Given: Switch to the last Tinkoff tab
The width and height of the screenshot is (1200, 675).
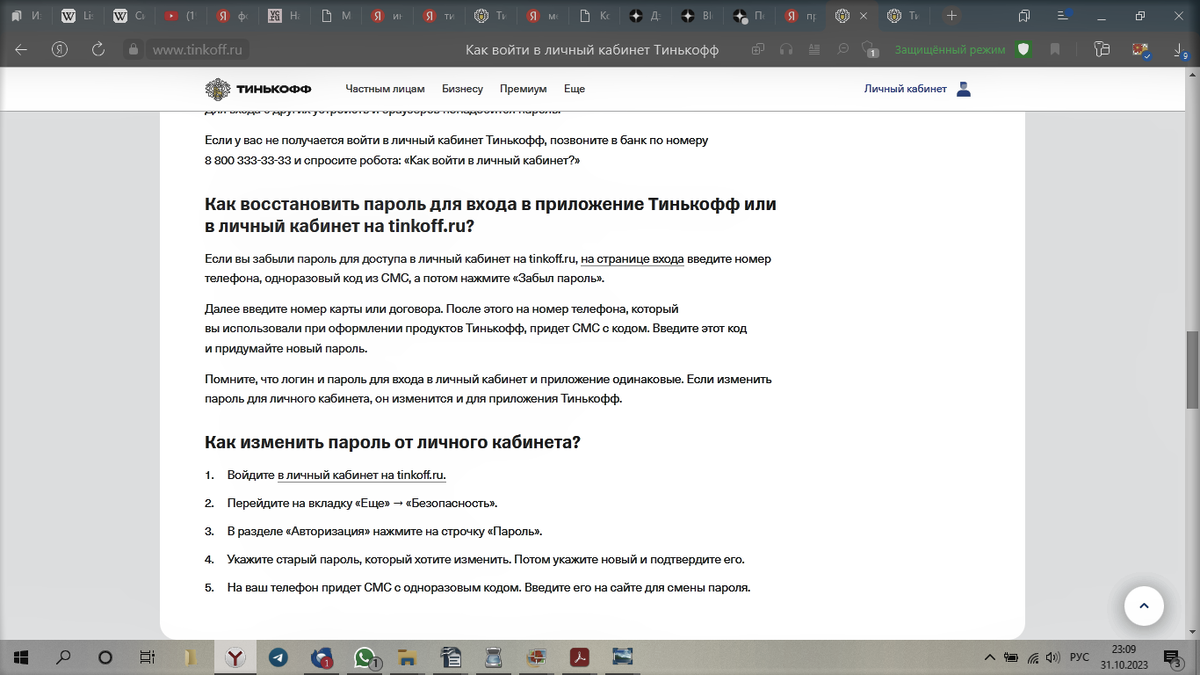Looking at the screenshot, I should click(x=903, y=16).
